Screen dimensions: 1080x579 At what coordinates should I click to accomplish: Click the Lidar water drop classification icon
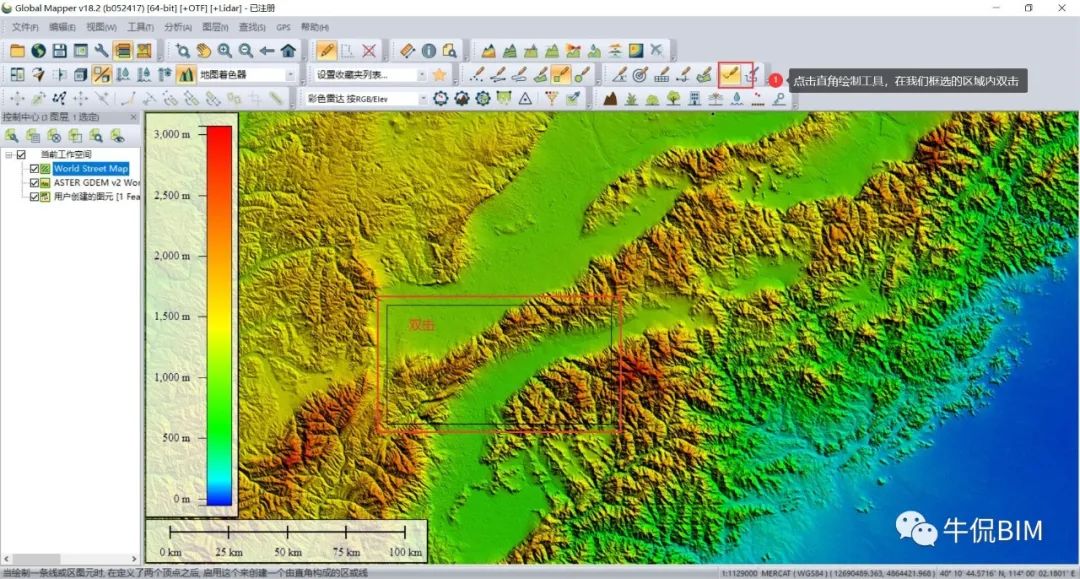click(737, 98)
